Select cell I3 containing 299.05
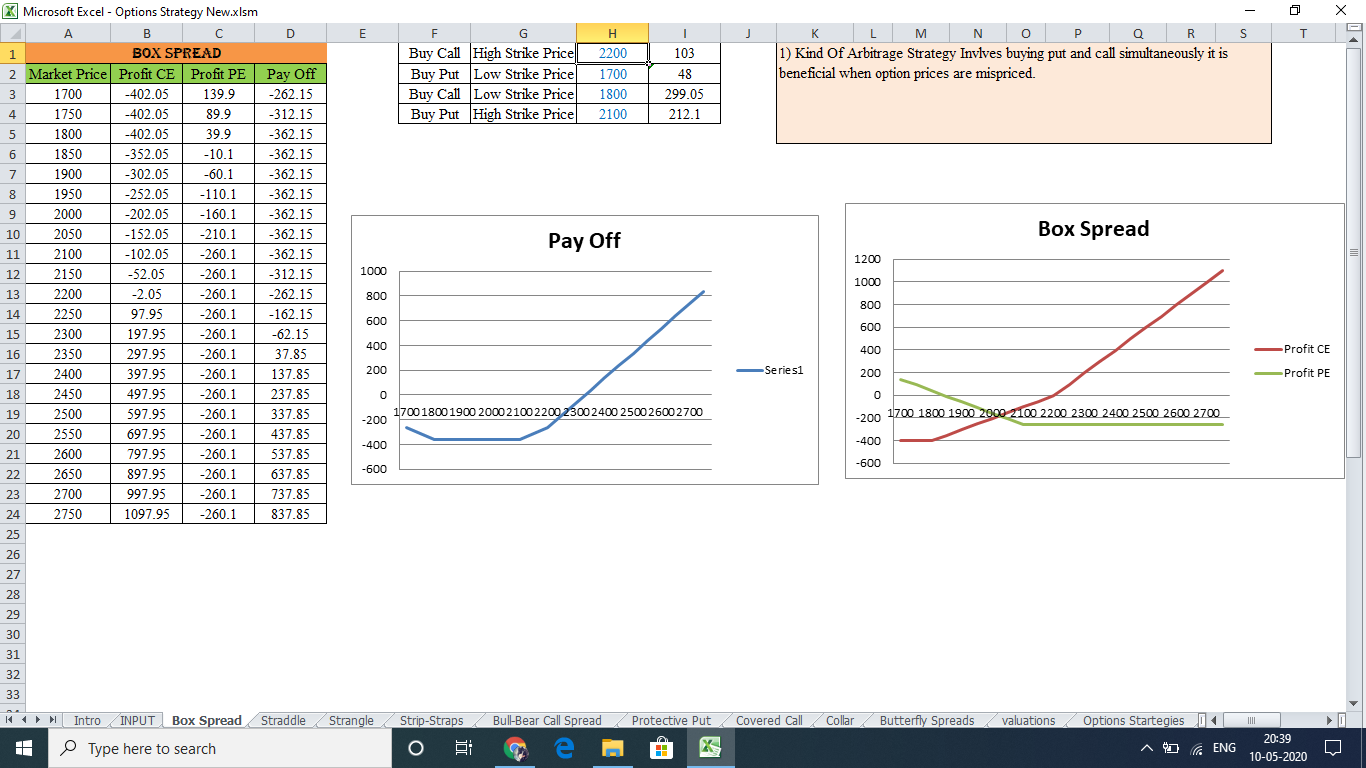Image resolution: width=1366 pixels, height=768 pixels. coord(684,94)
